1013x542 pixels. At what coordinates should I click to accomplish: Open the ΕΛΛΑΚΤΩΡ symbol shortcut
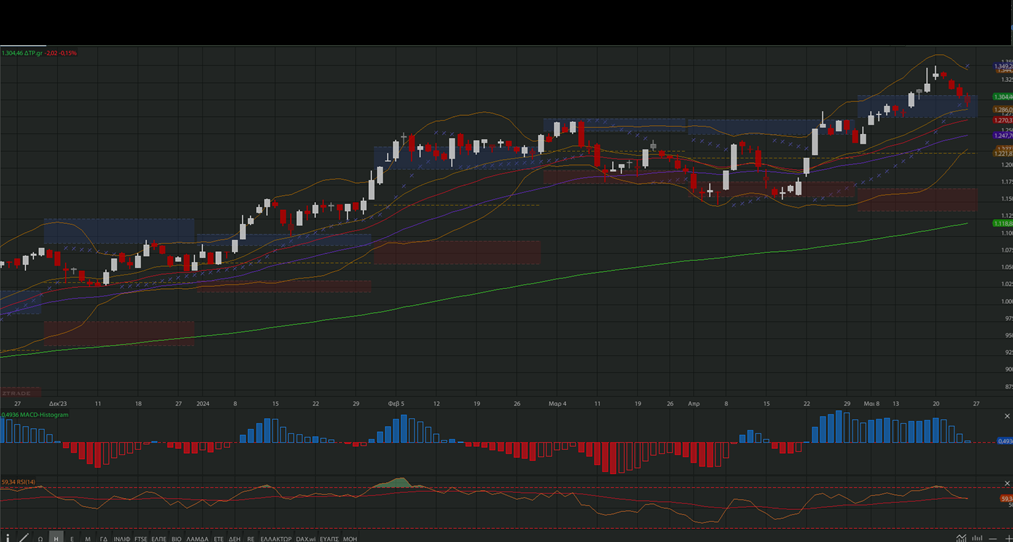coord(276,539)
